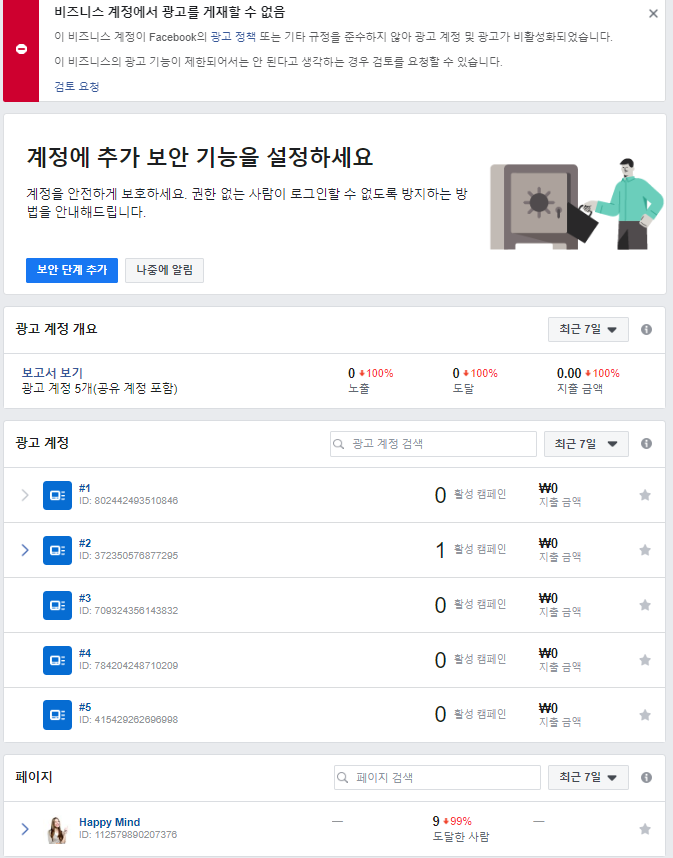Image resolution: width=673 pixels, height=858 pixels.
Task: Click the 지출 금액 0.00 overview metric
Action: click(x=588, y=380)
